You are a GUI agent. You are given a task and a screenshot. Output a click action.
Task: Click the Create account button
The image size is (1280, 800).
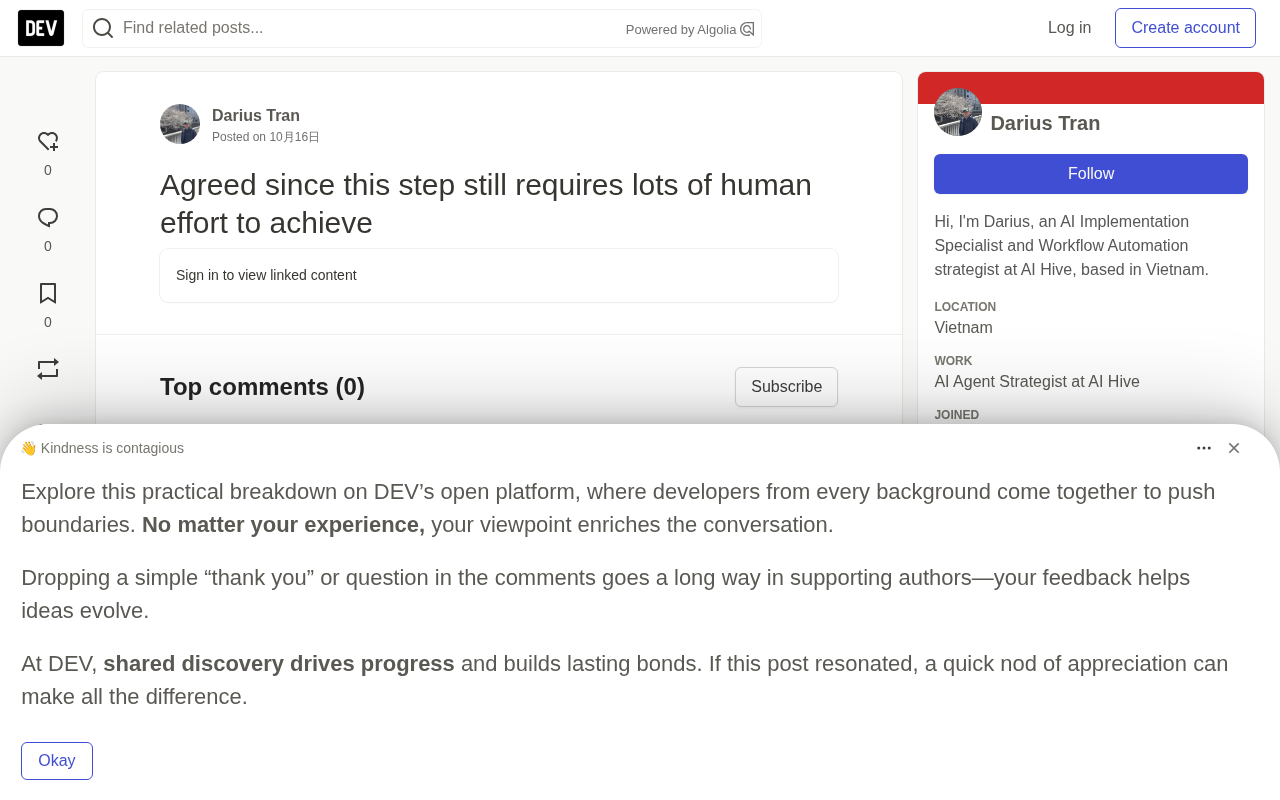click(x=1186, y=28)
